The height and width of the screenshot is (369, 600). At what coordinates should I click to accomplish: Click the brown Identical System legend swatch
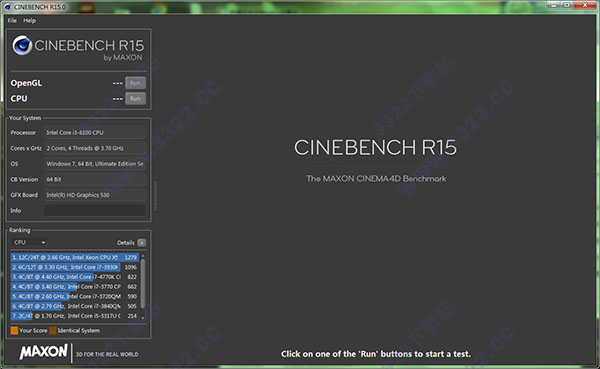tap(53, 331)
